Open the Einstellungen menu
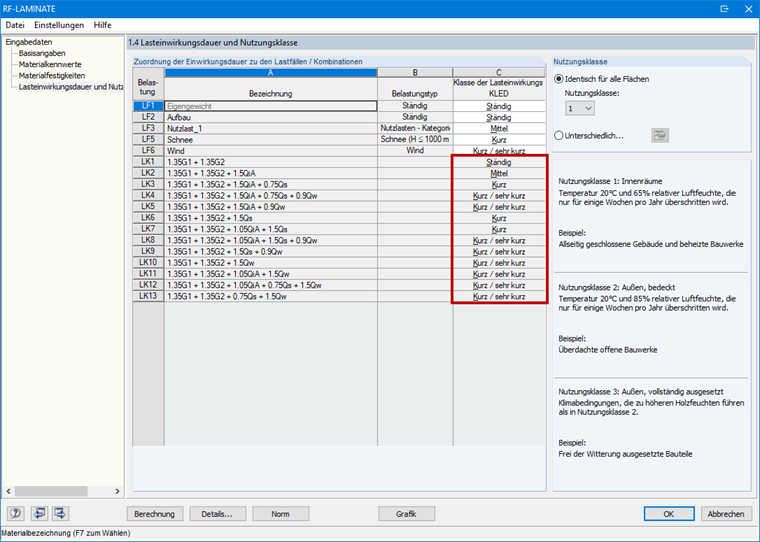760x542 pixels. tap(59, 25)
